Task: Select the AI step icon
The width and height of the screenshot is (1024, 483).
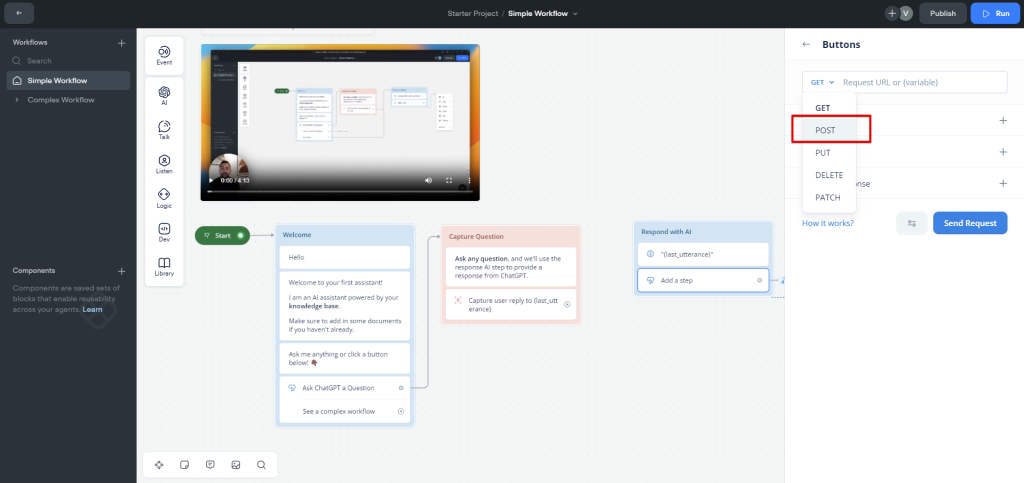Action: tap(164, 97)
